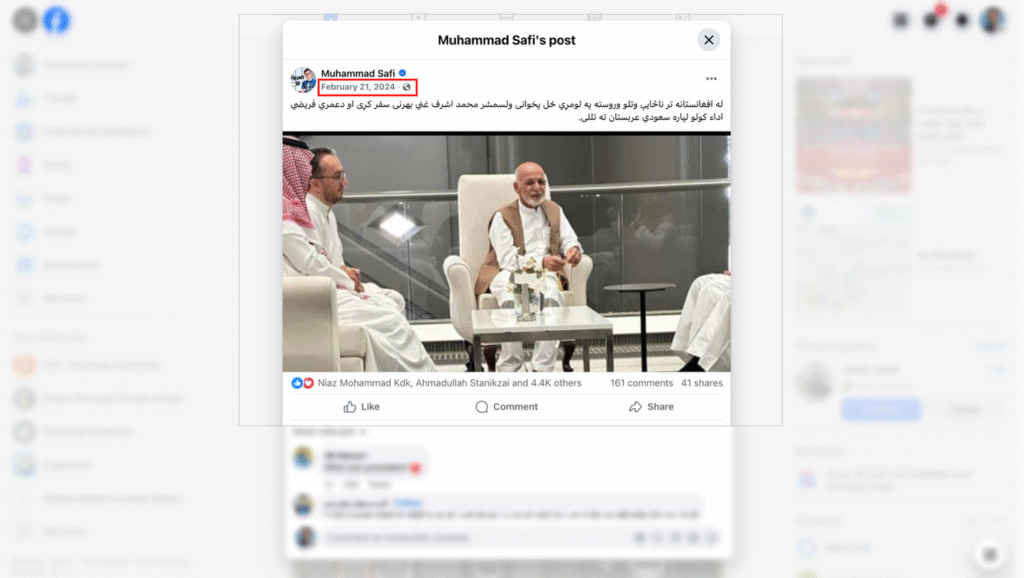Open Muhammad Safi's profile picture

point(303,80)
